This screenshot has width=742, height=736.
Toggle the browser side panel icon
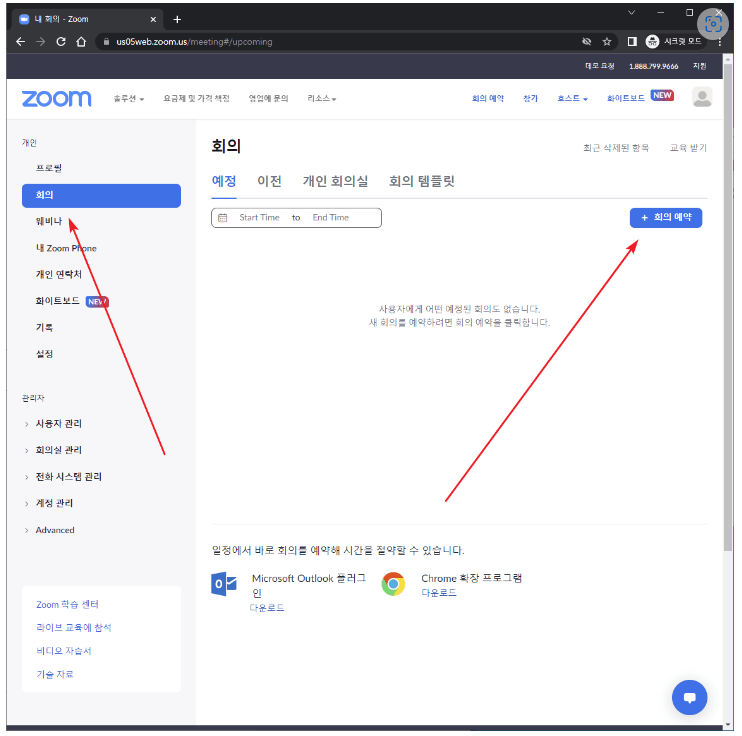click(x=632, y=42)
